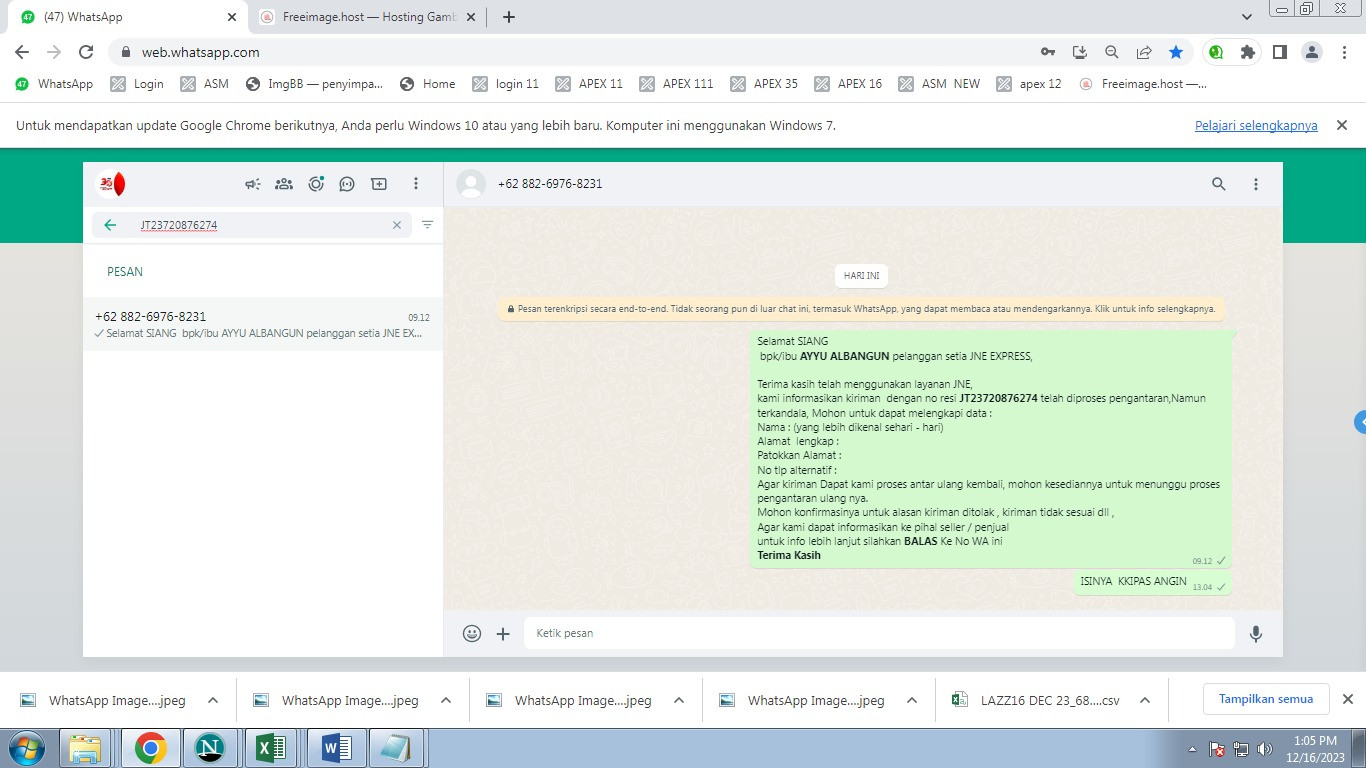The height and width of the screenshot is (768, 1366).
Task: Click the encryption info notice
Action: pyautogui.click(x=862, y=309)
